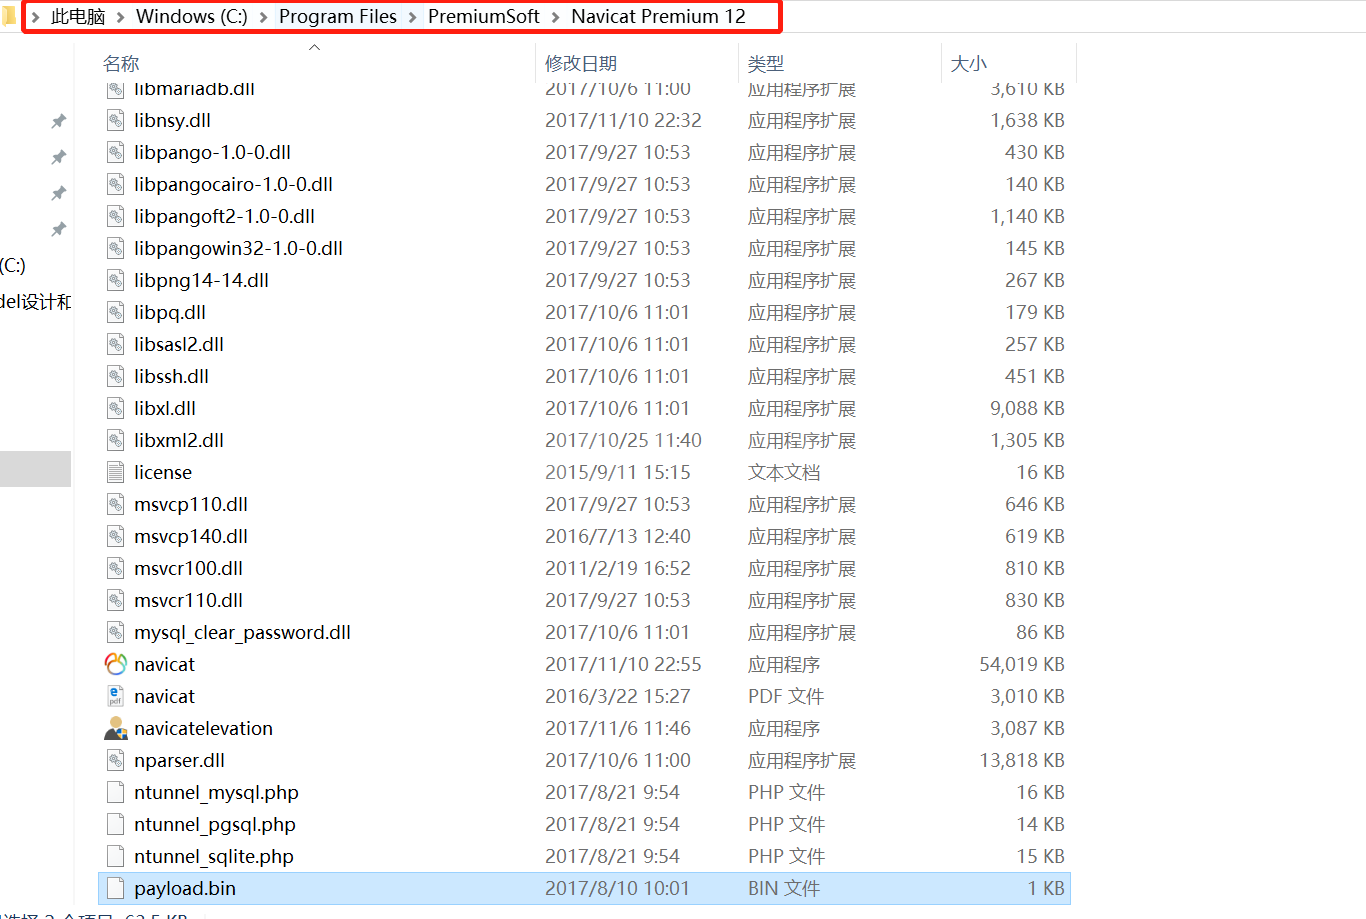Go to Windows (C:) in the address bar

pos(192,17)
